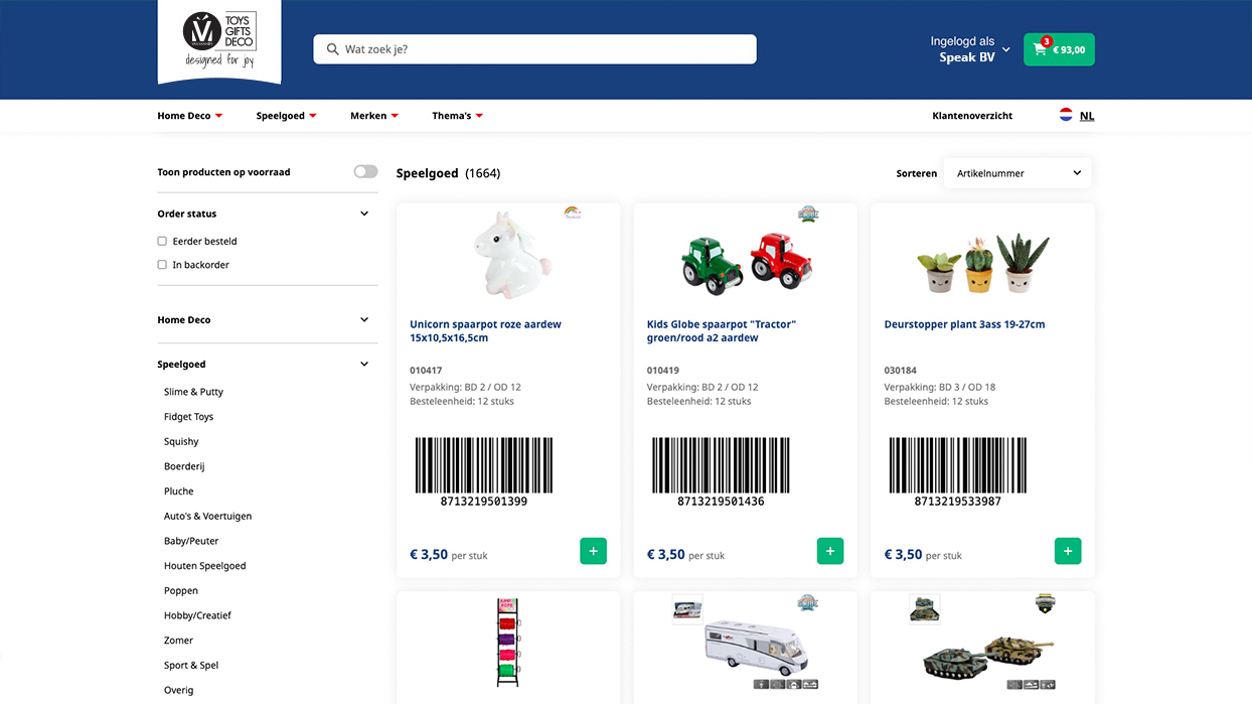The width and height of the screenshot is (1252, 704).
Task: Click the Dutch flag language icon
Action: (1066, 116)
